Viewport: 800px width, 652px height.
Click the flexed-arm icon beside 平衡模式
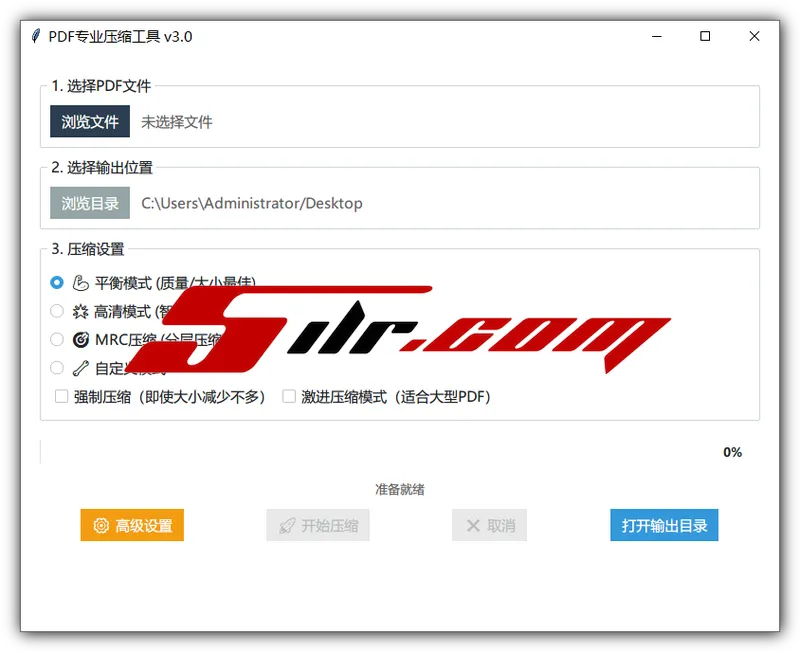[81, 283]
